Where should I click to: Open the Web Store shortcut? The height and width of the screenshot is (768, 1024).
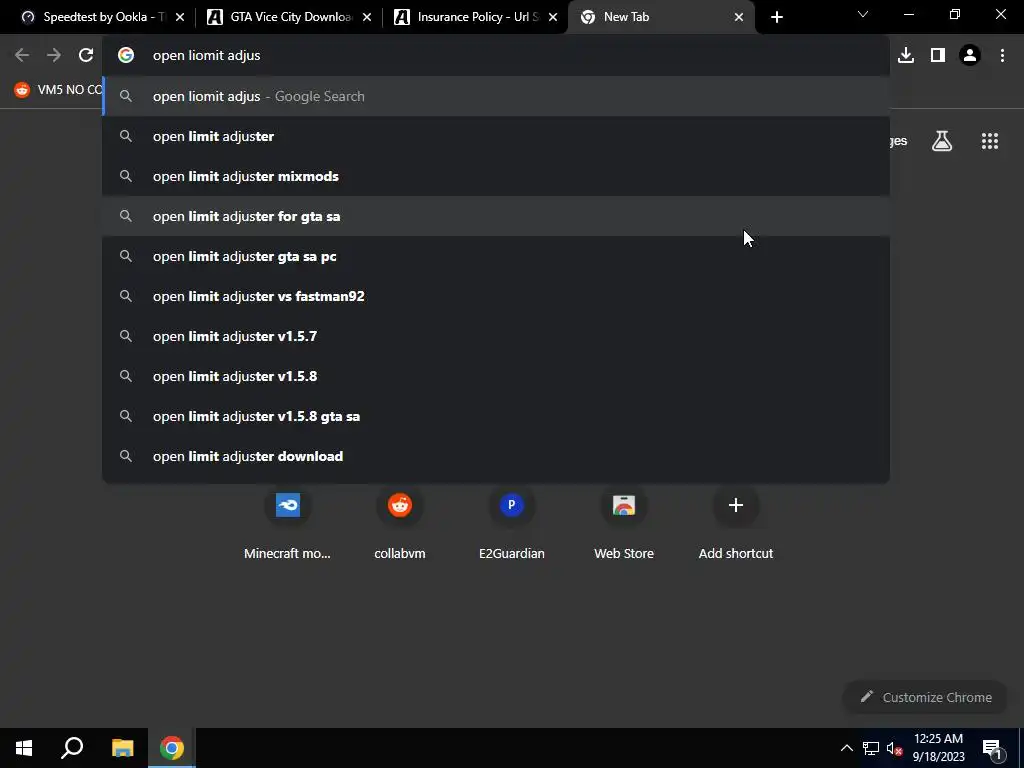(624, 526)
